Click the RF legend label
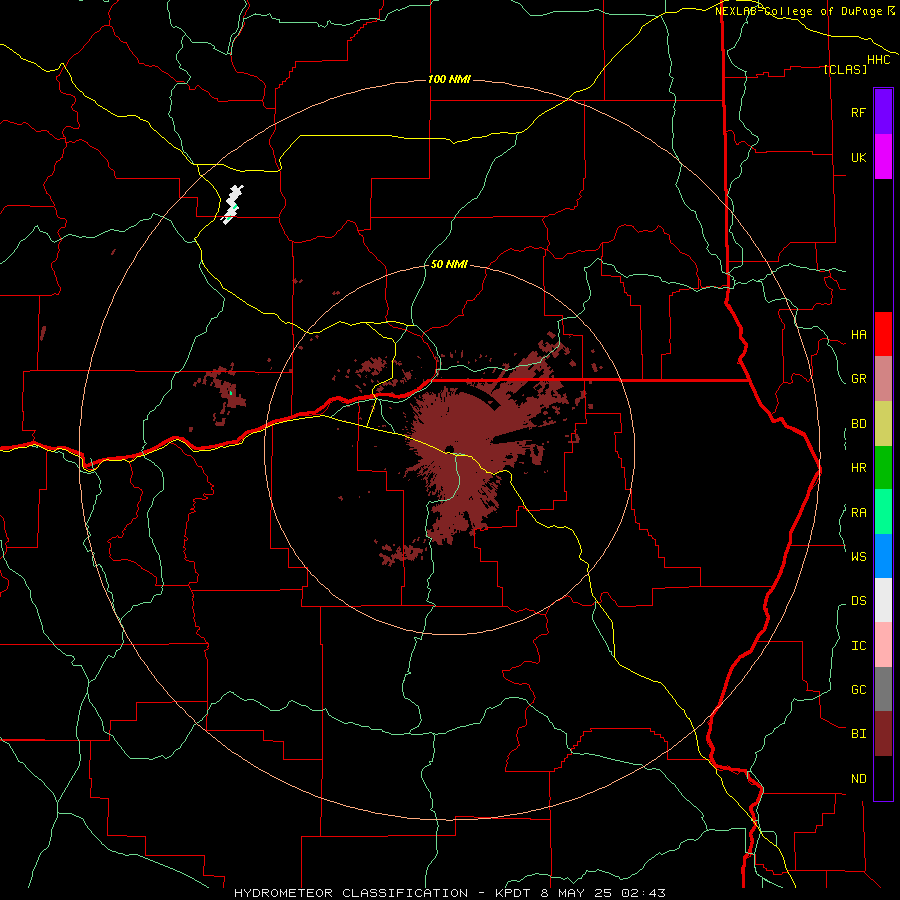Screen dimensions: 900x900 [858, 112]
